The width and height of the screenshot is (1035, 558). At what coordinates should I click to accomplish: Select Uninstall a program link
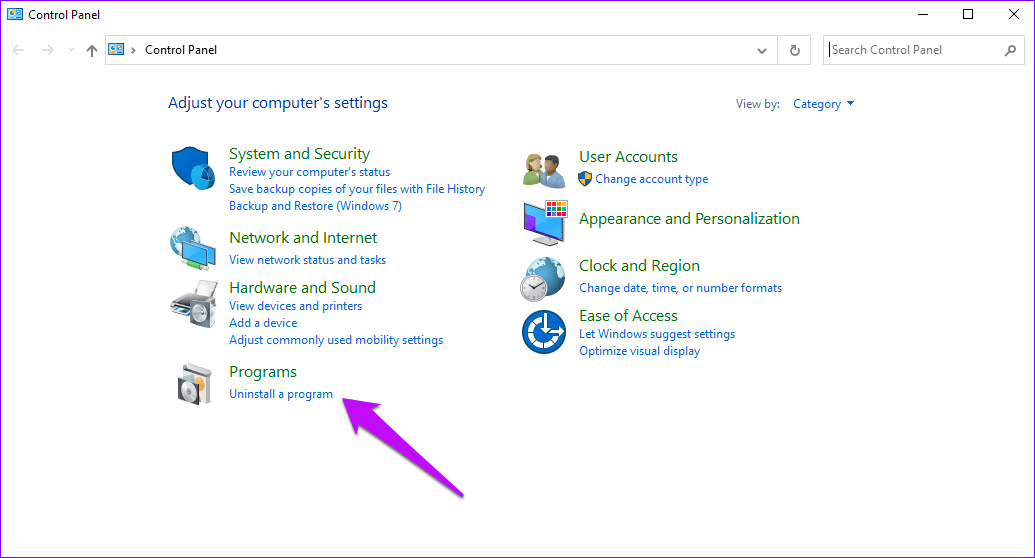point(281,394)
